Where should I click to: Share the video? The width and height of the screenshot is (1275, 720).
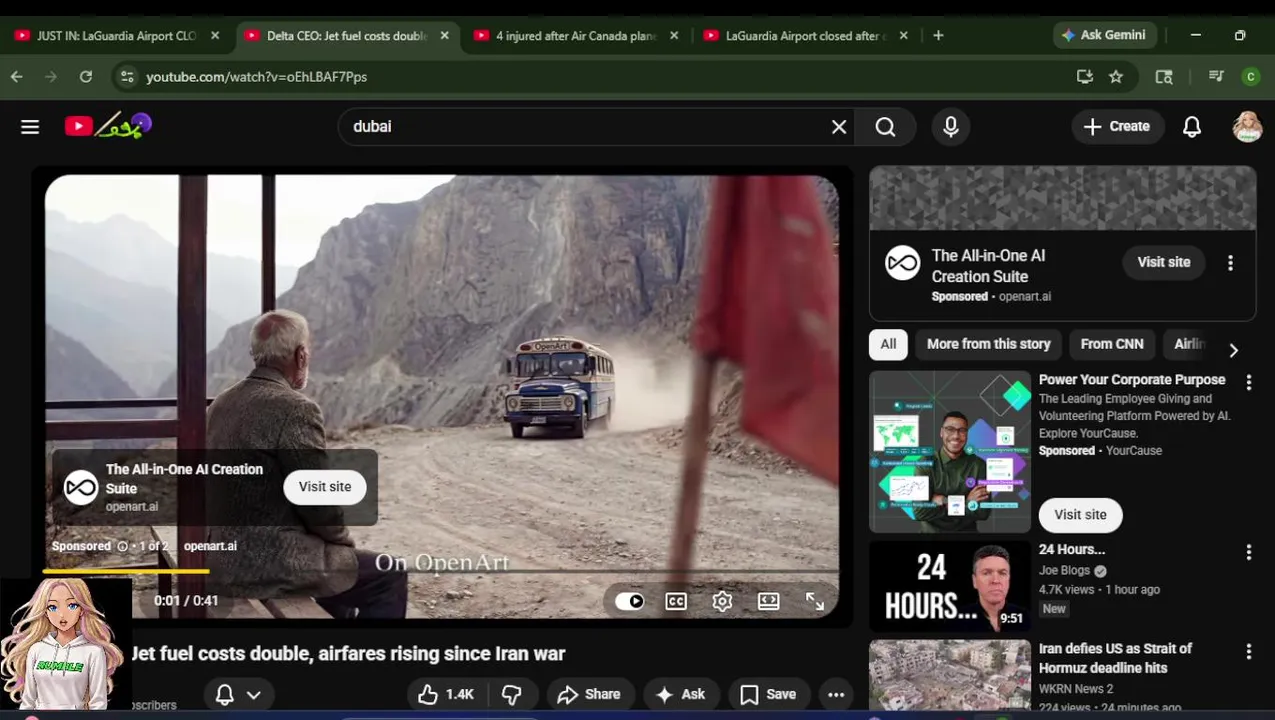589,694
